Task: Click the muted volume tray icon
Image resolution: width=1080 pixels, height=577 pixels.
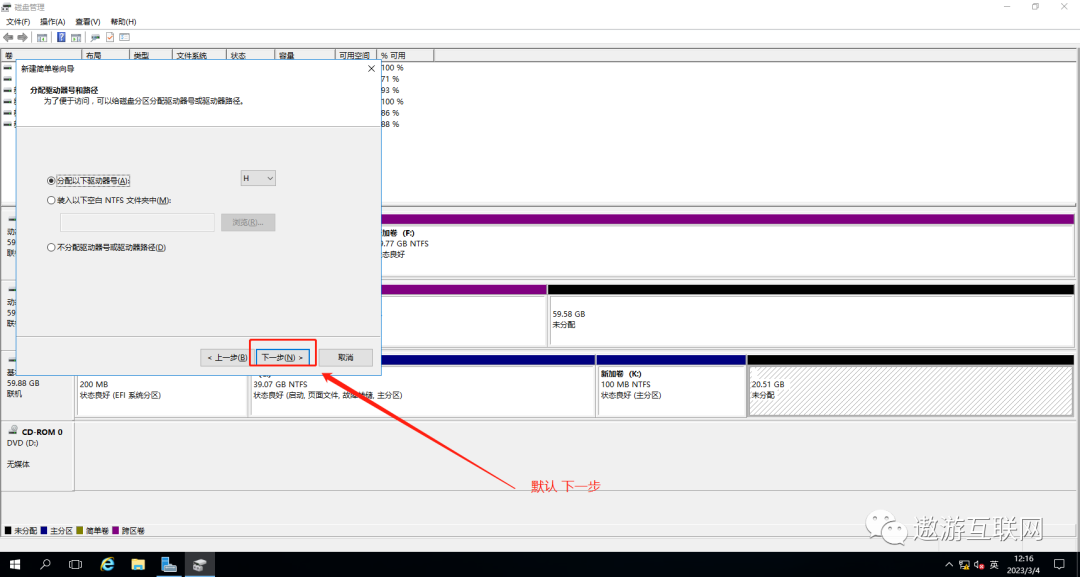Action: click(x=979, y=565)
